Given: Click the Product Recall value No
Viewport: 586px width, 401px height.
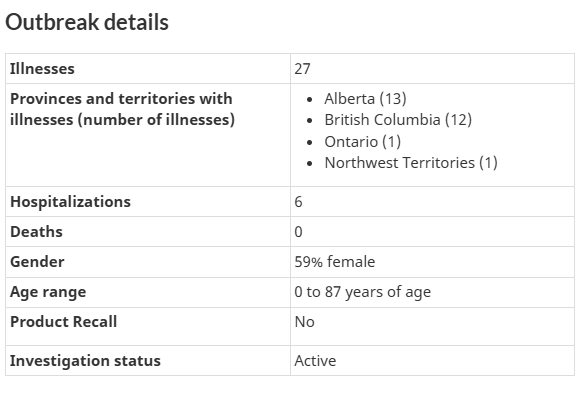Looking at the screenshot, I should pyautogui.click(x=304, y=322).
